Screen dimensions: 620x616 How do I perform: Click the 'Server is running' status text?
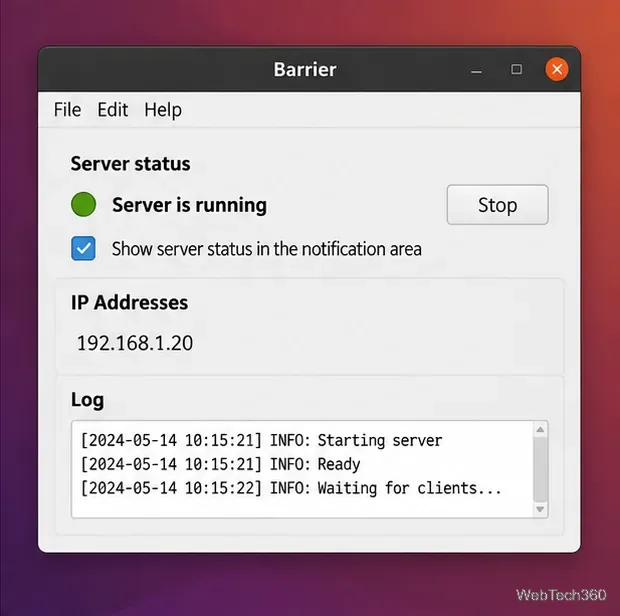[189, 205]
